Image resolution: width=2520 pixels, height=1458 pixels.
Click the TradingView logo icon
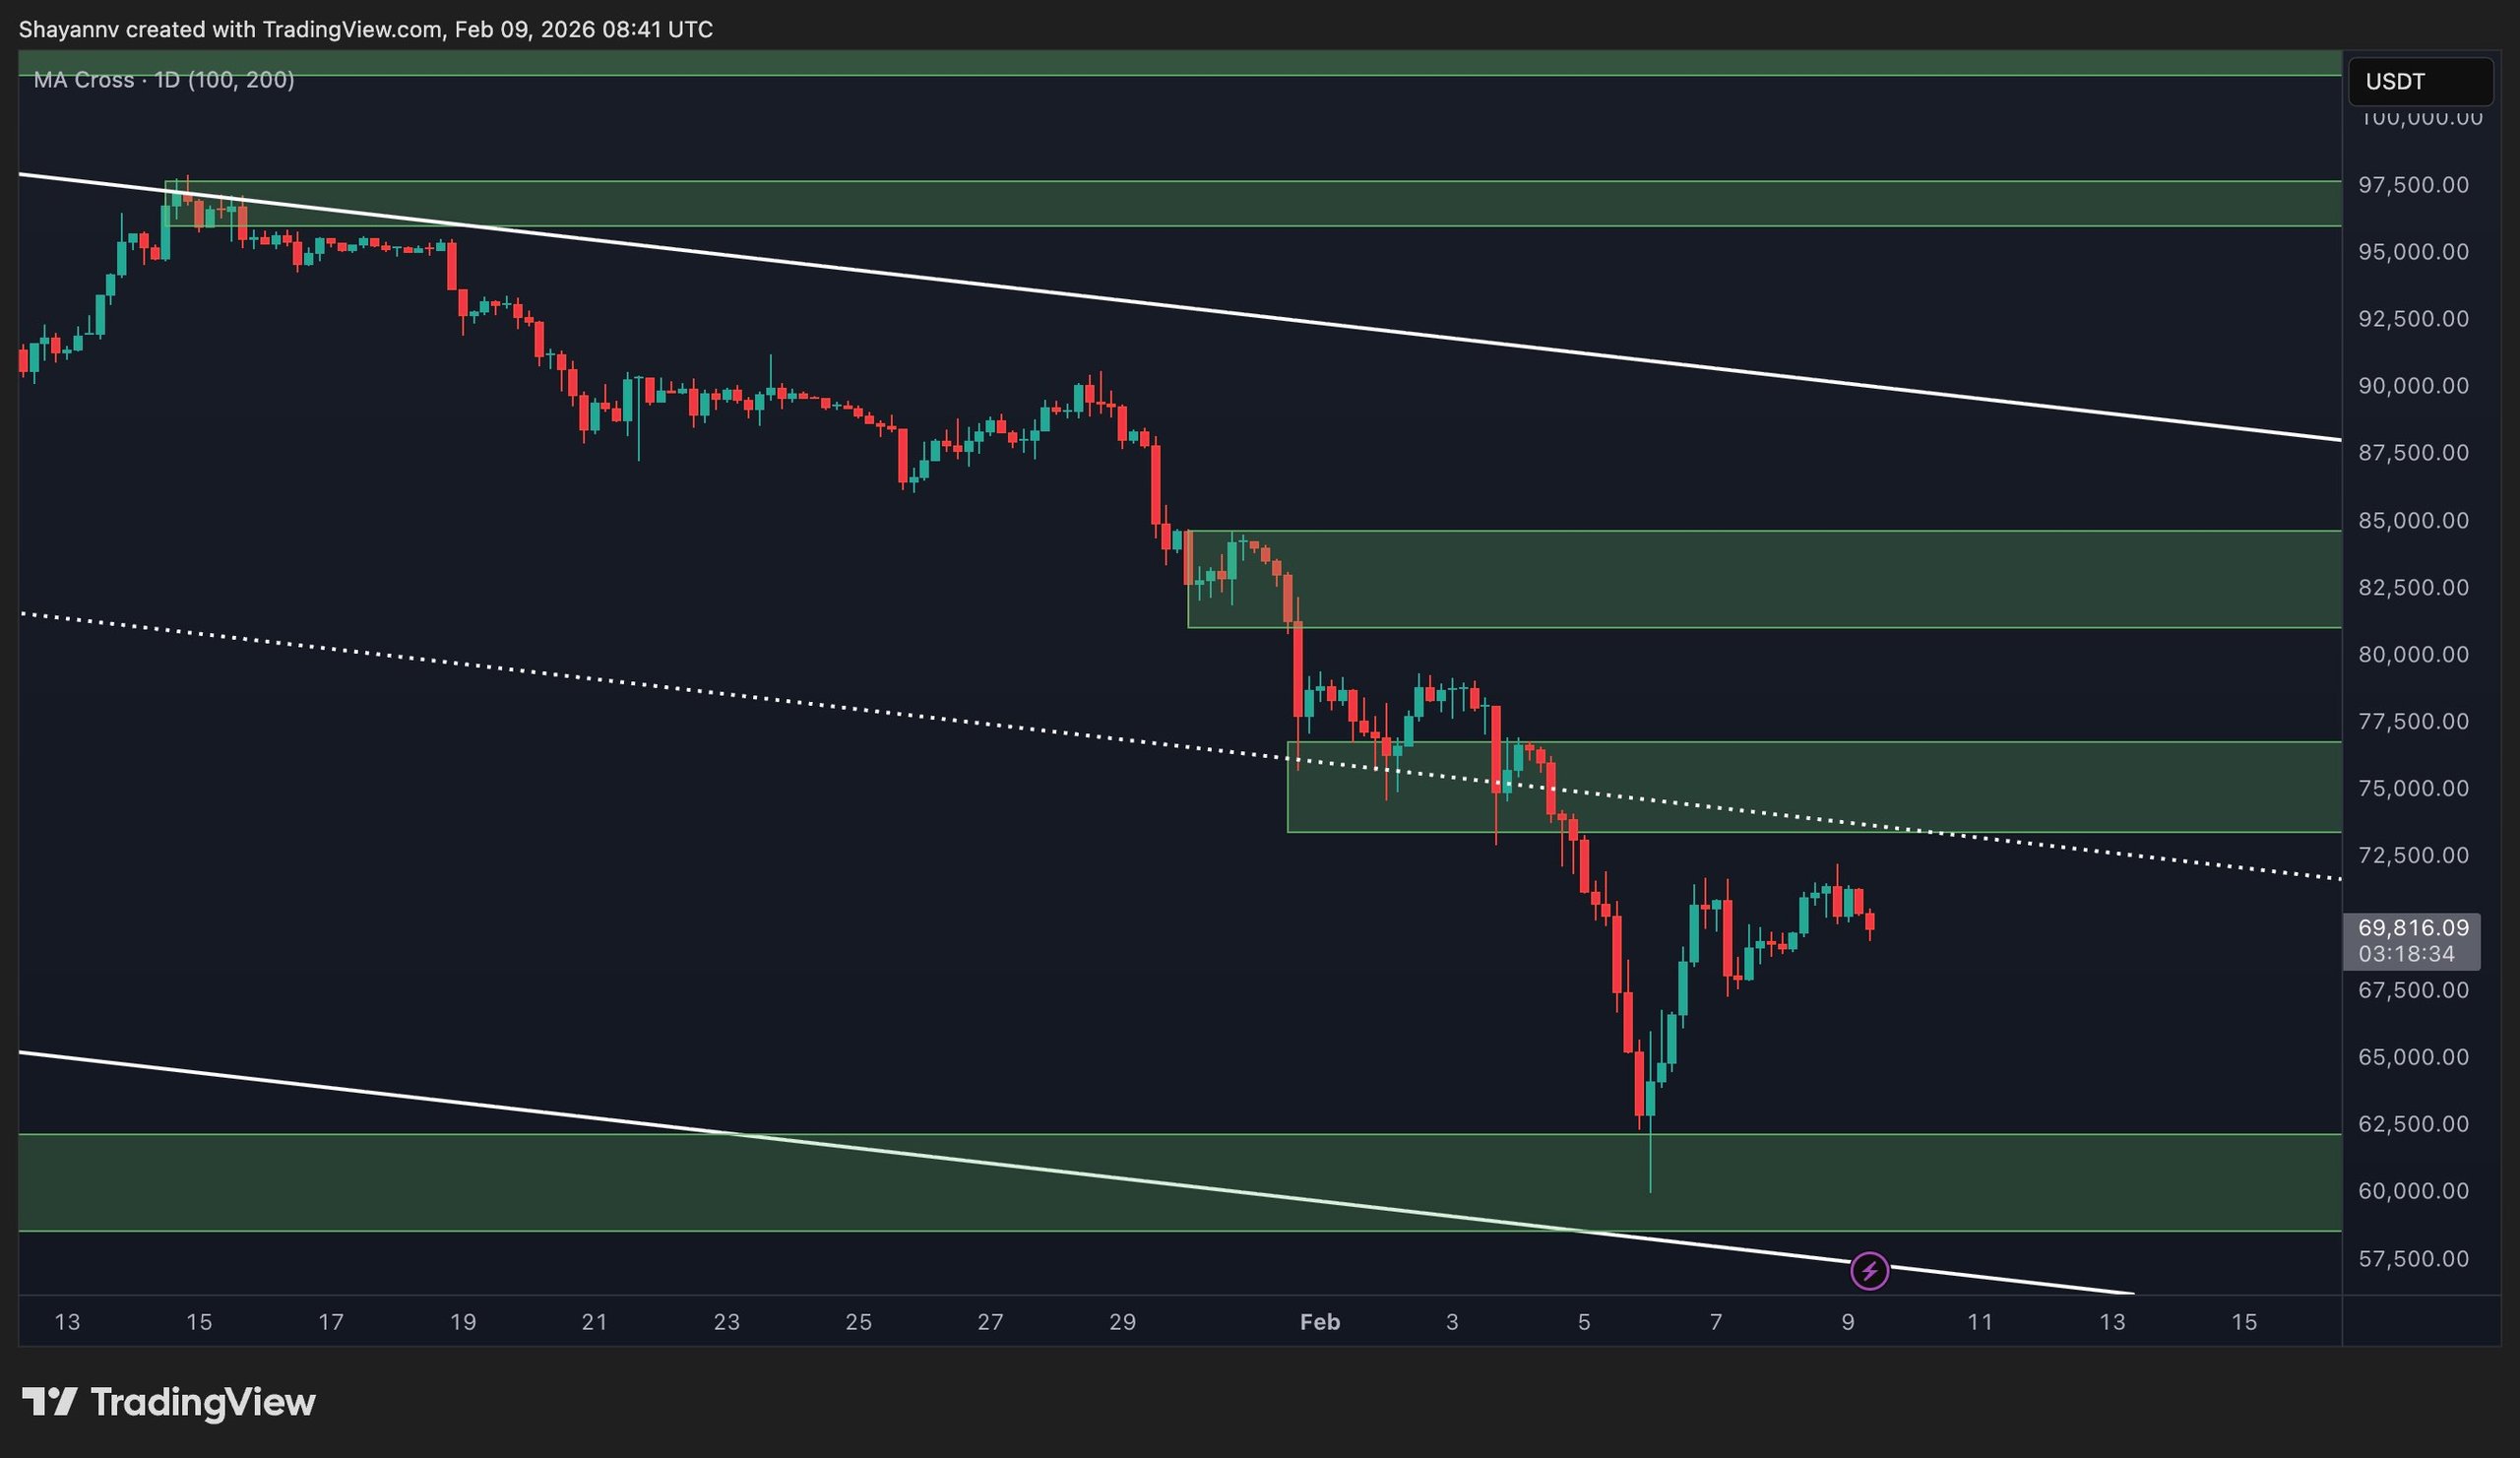(x=50, y=1401)
